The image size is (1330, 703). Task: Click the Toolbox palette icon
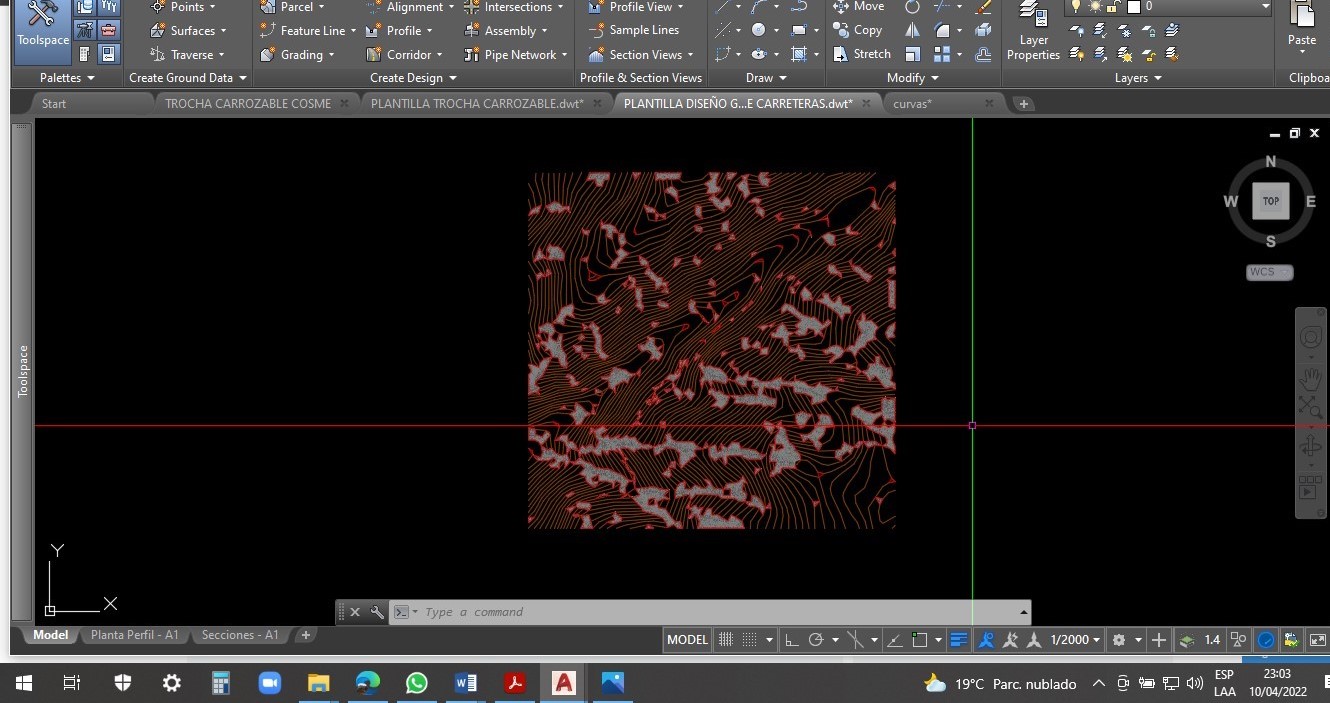[109, 30]
